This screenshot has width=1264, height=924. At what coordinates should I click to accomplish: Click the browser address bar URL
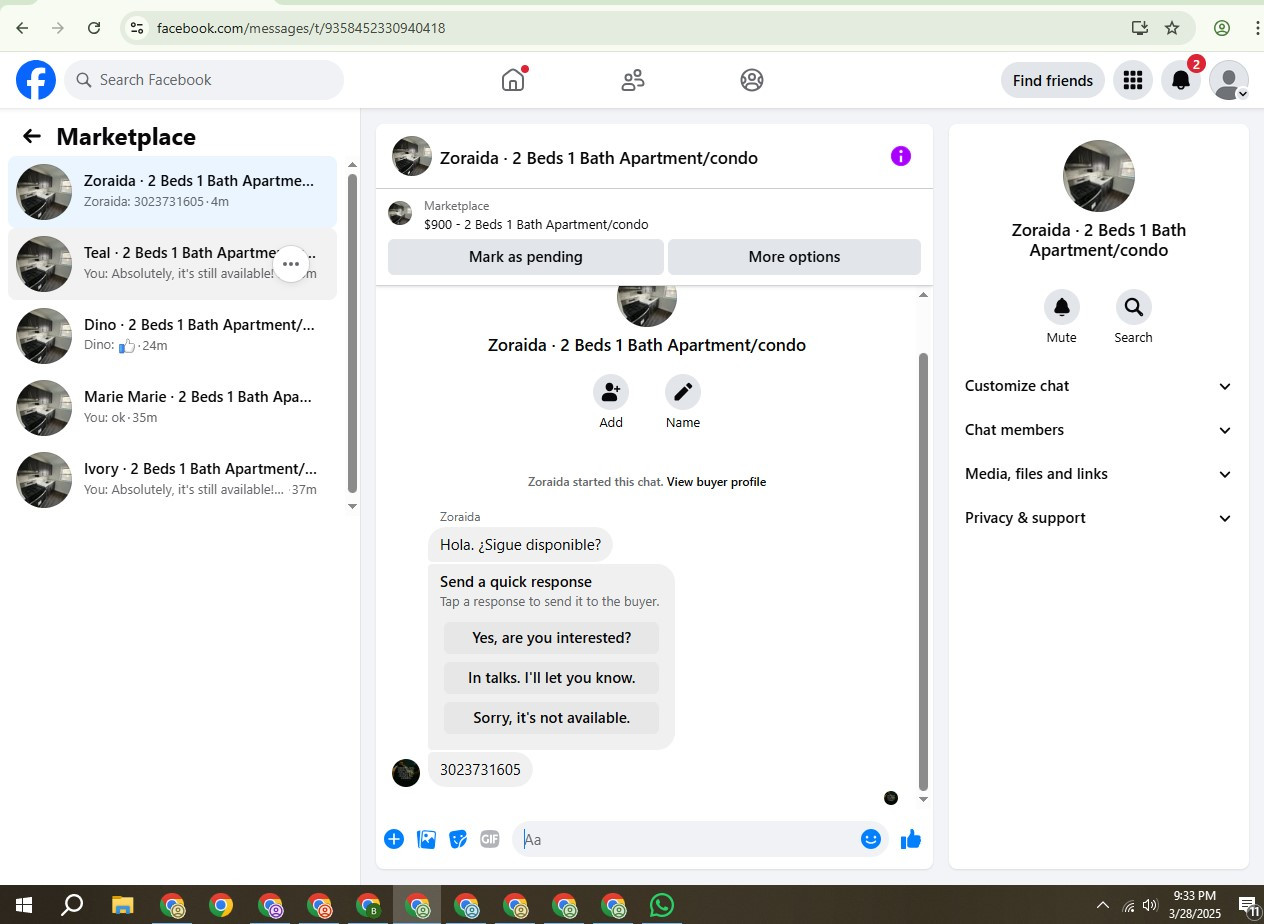[301, 28]
